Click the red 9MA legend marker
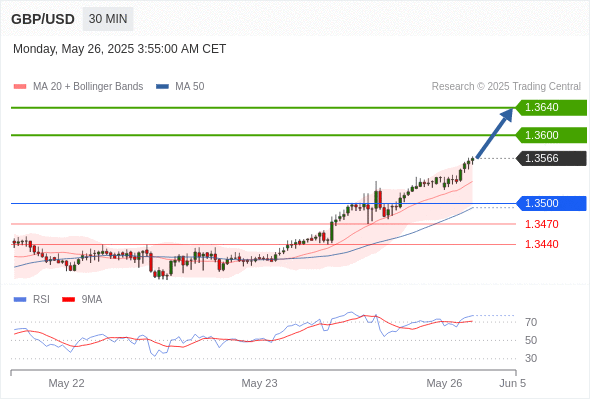Screen dimensions: 590x400 [x=68, y=300]
